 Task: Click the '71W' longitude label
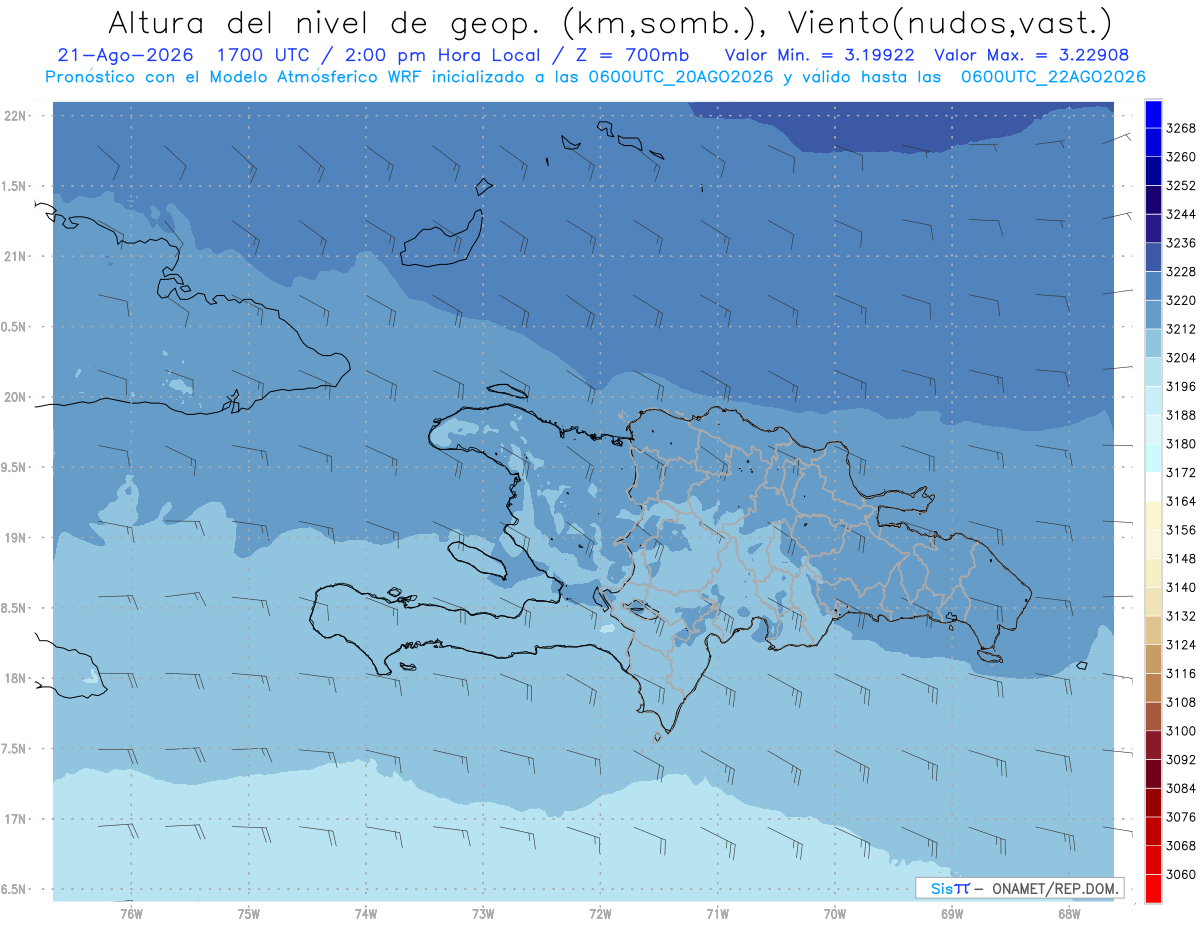coord(717,913)
